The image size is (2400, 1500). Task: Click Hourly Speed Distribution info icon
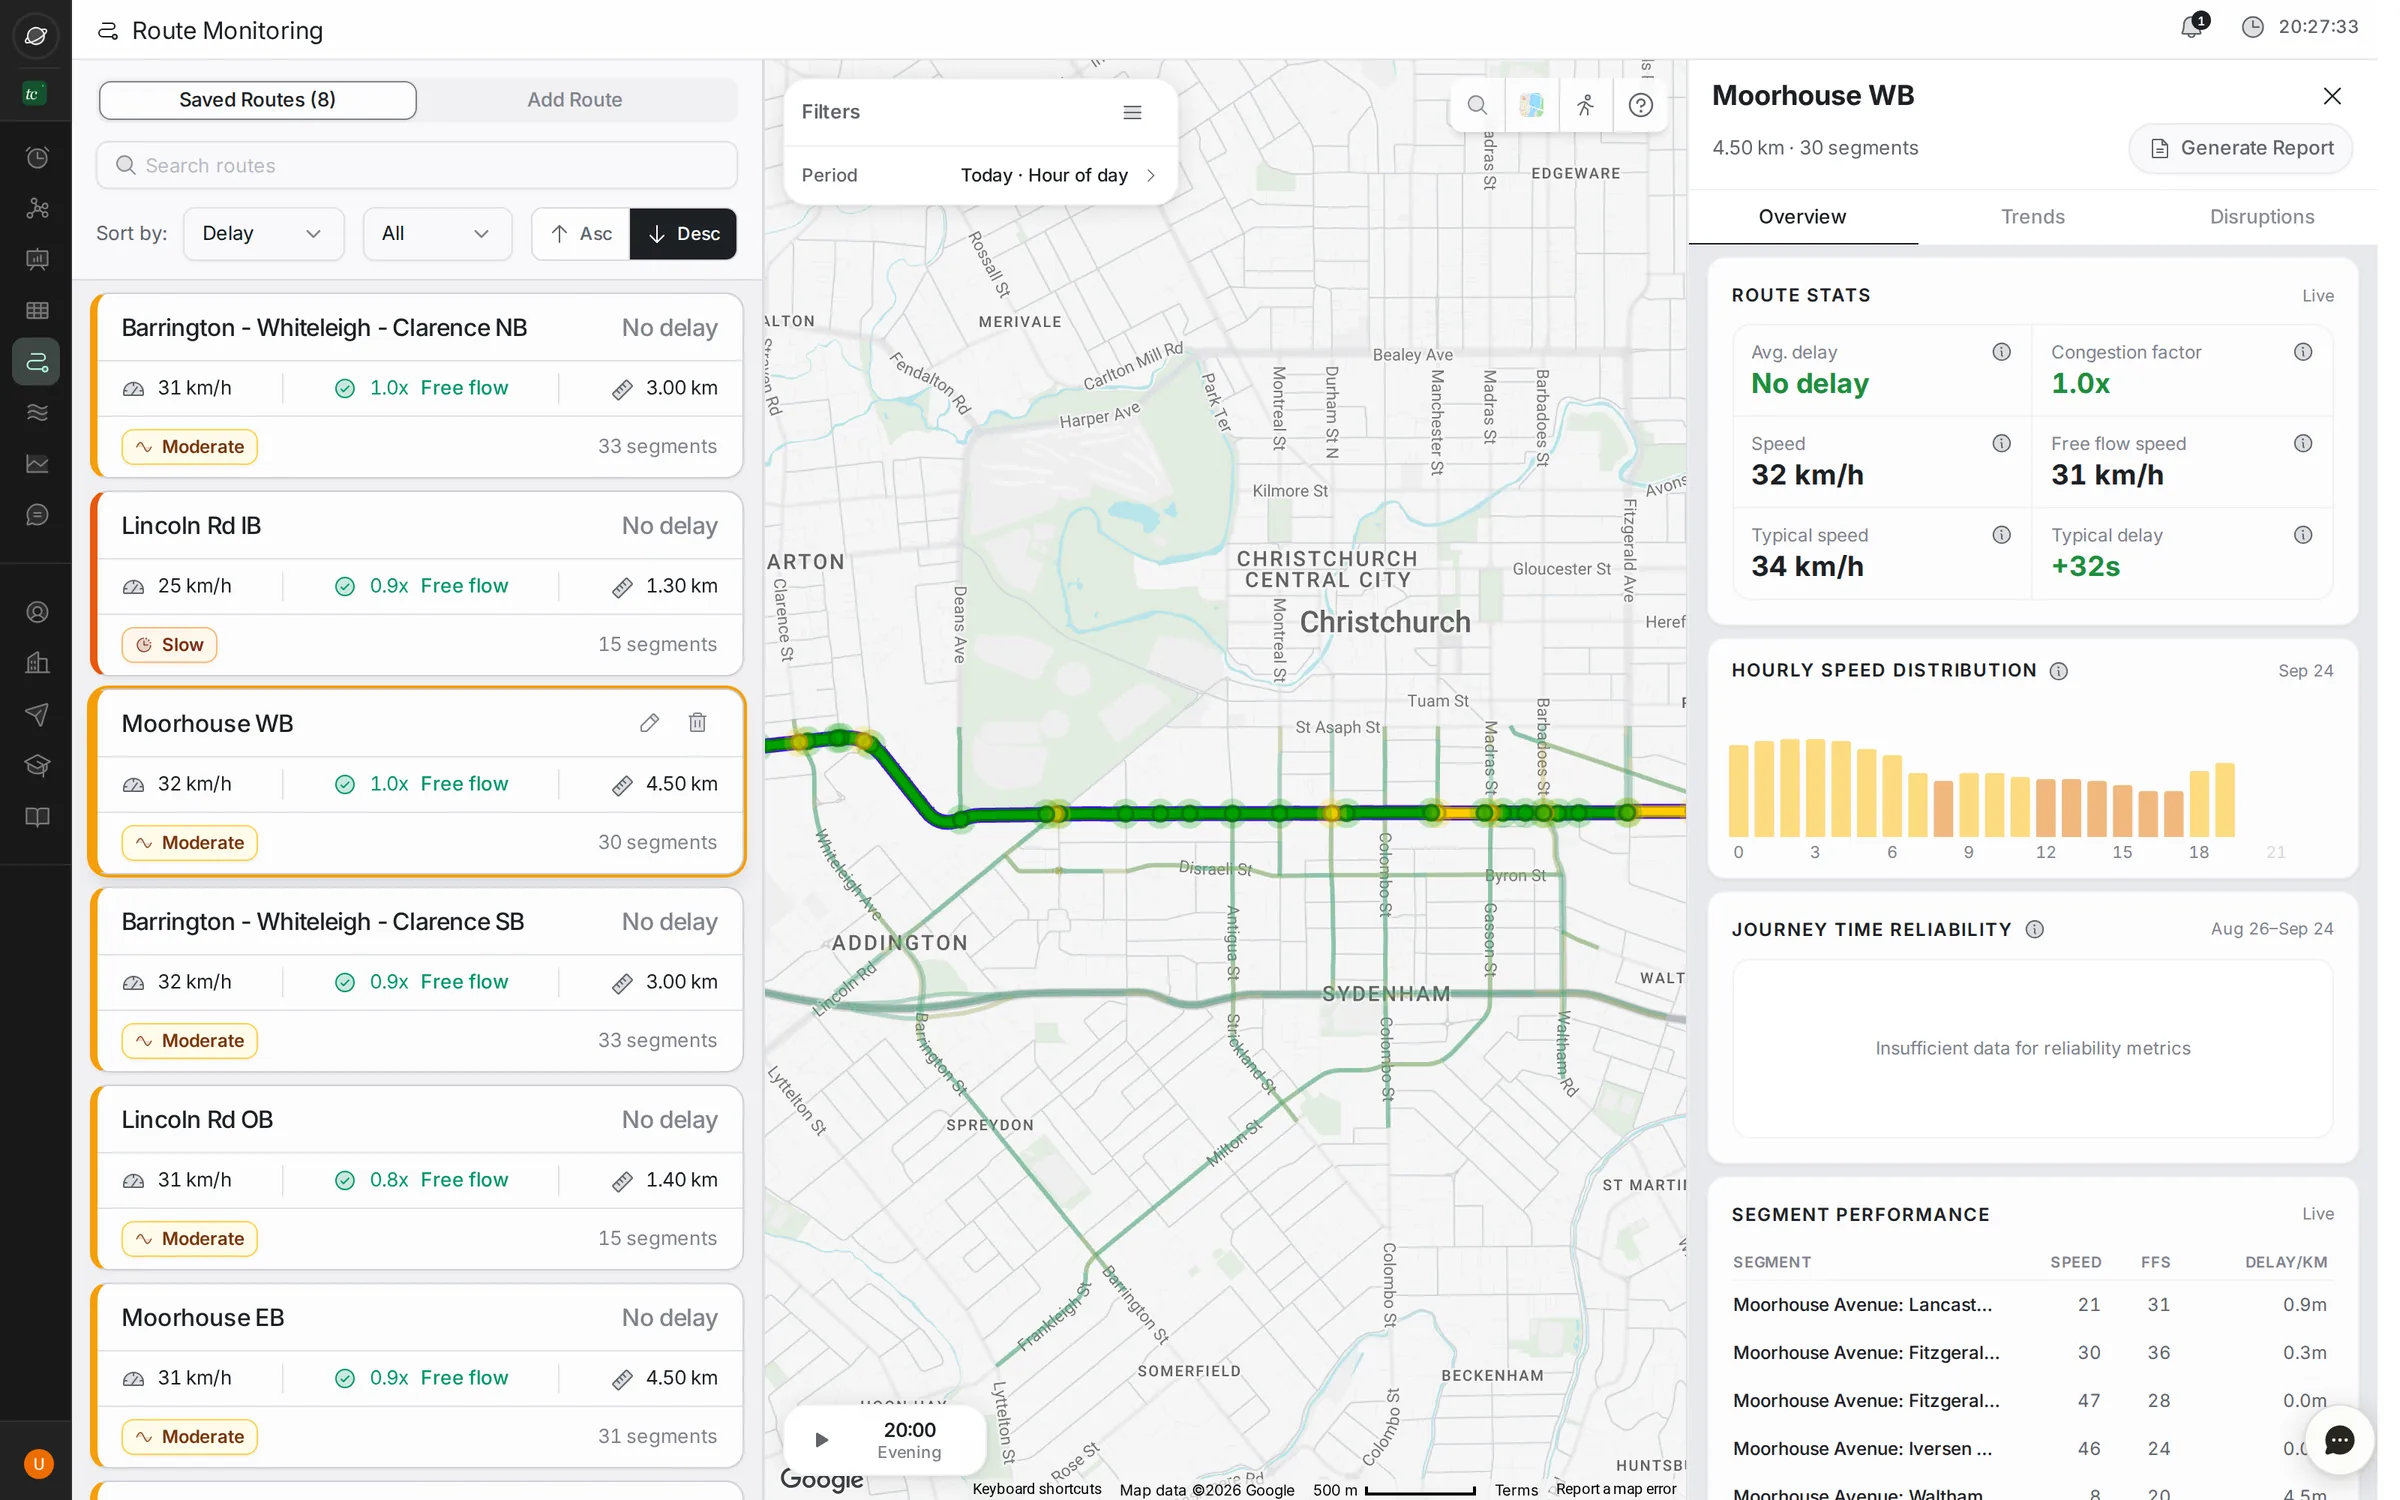click(x=2058, y=671)
